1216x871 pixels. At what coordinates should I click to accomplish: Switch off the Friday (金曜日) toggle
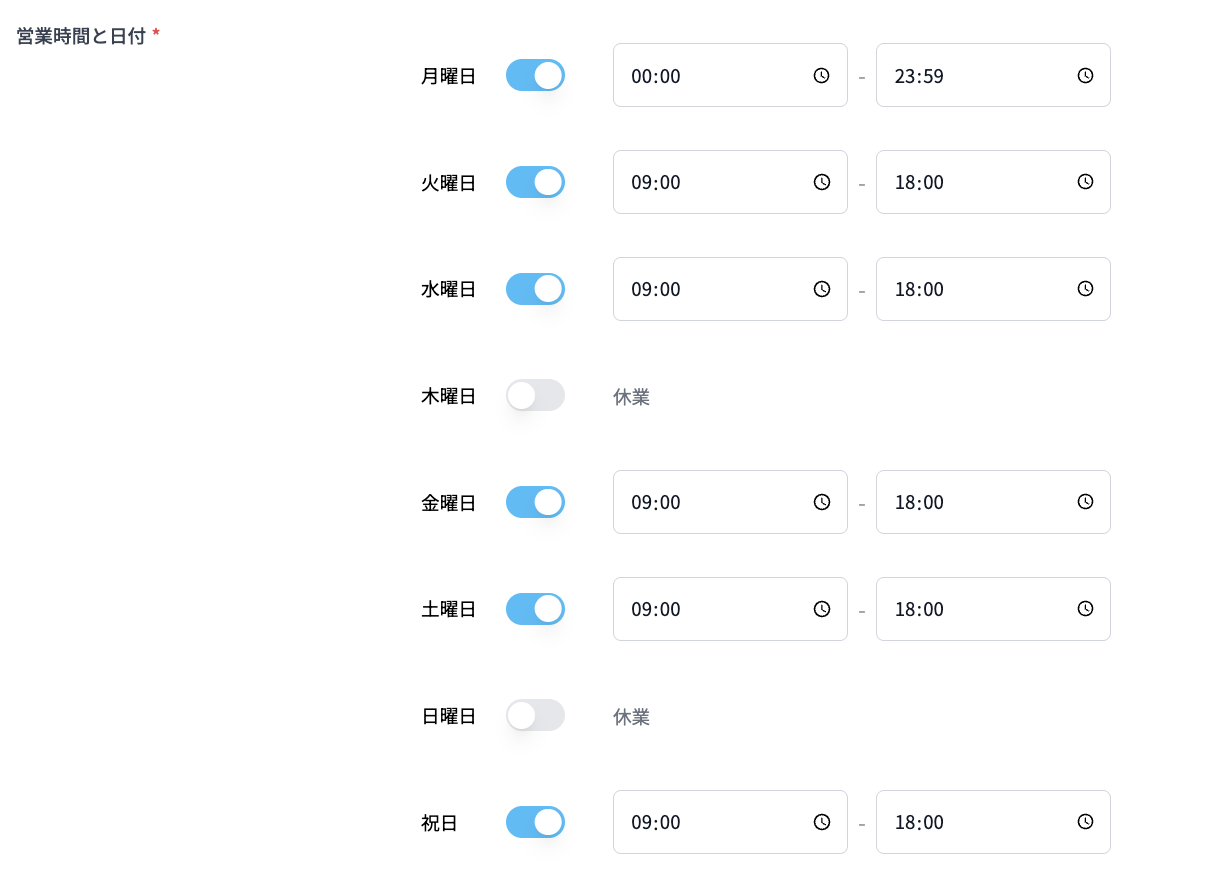point(535,502)
